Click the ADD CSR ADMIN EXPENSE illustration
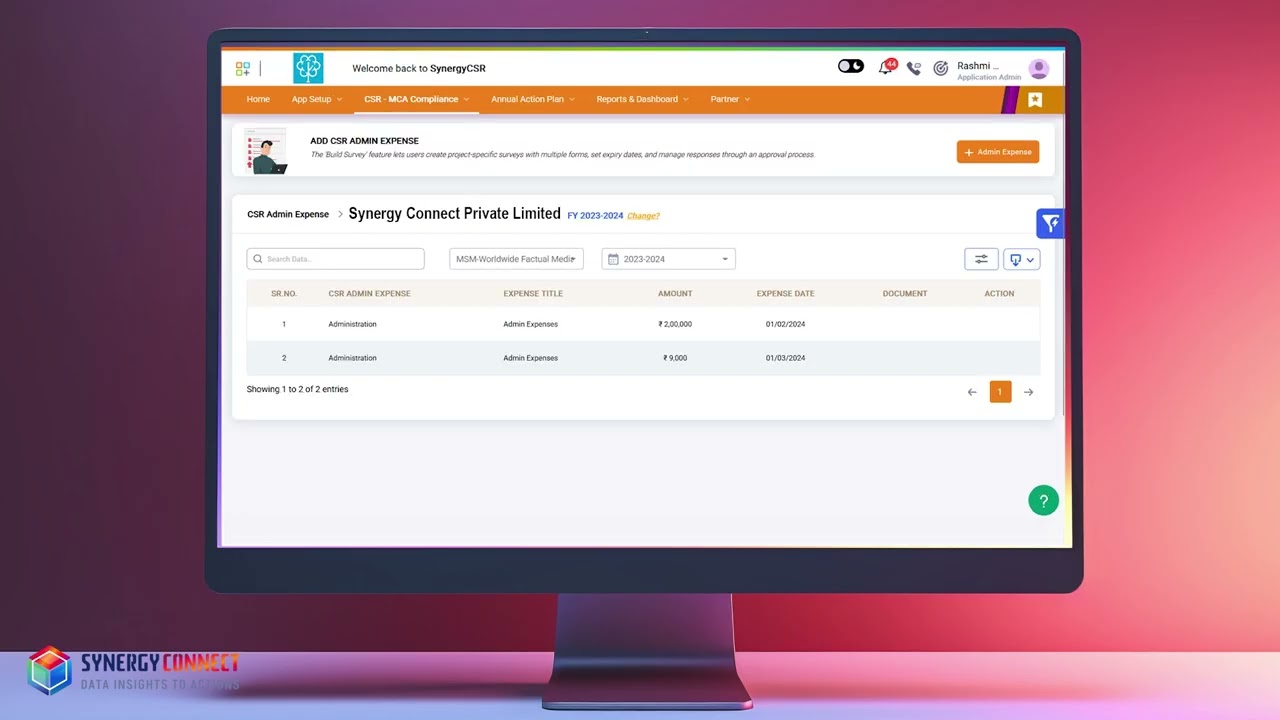The width and height of the screenshot is (1280, 720). pyautogui.click(x=266, y=151)
